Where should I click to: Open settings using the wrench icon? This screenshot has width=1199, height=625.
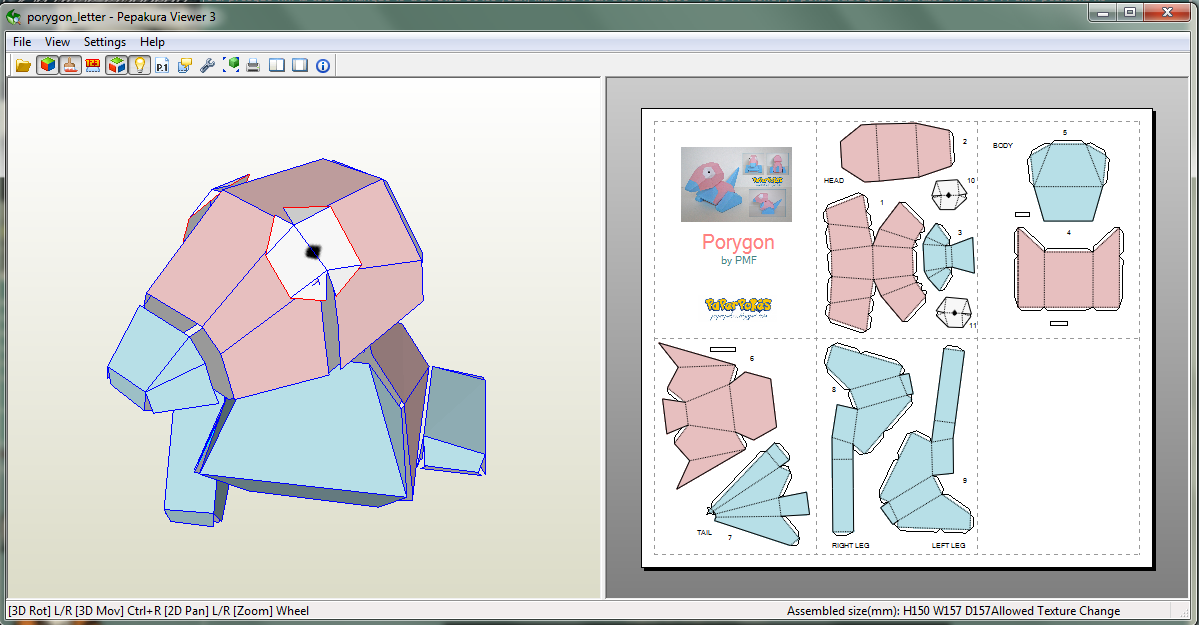pyautogui.click(x=207, y=66)
